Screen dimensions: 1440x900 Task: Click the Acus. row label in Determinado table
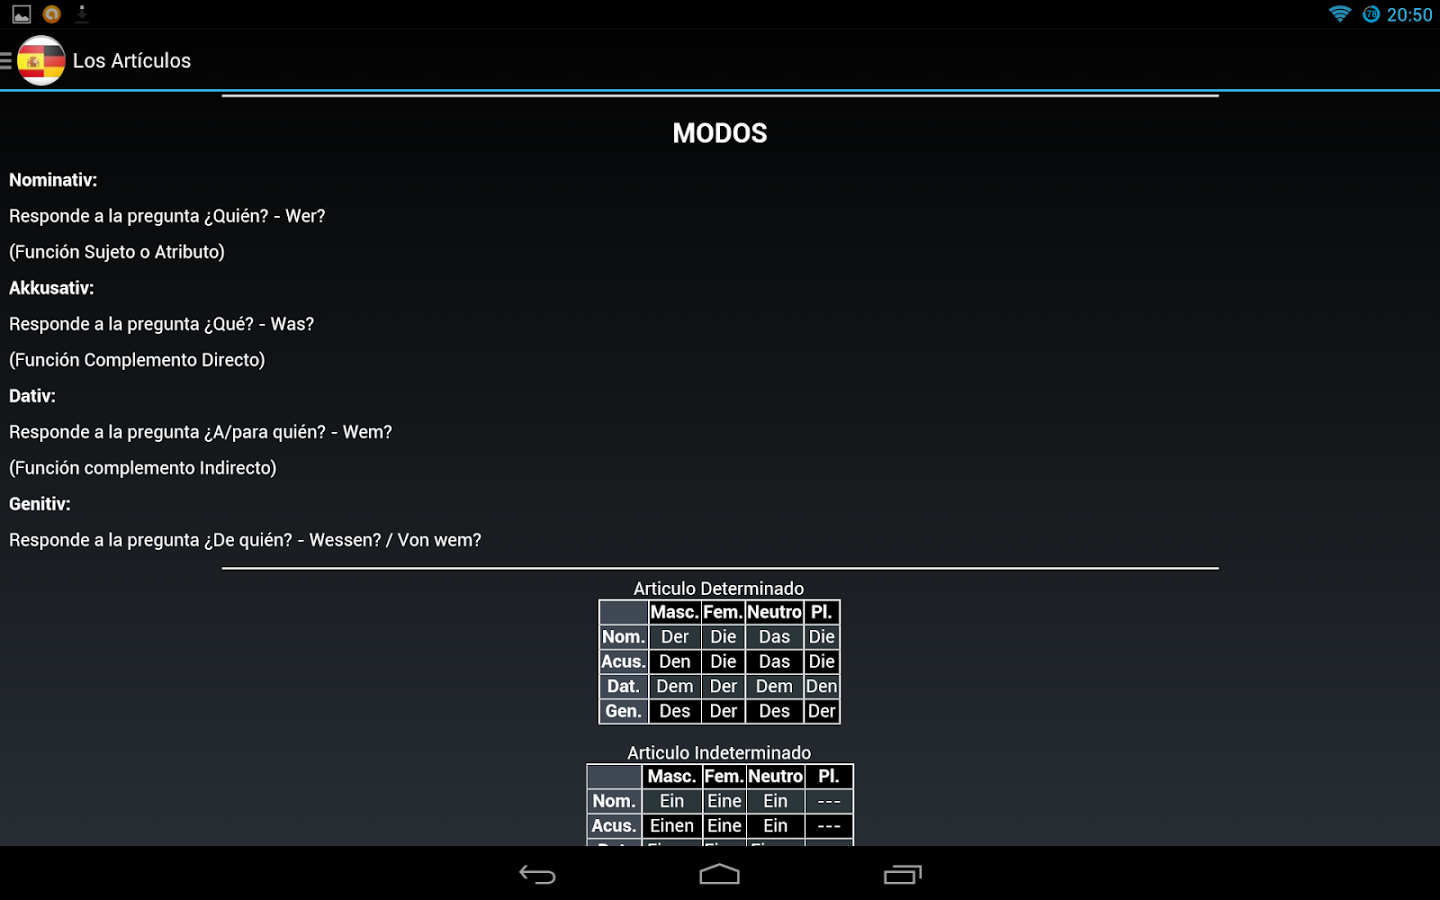tap(623, 662)
